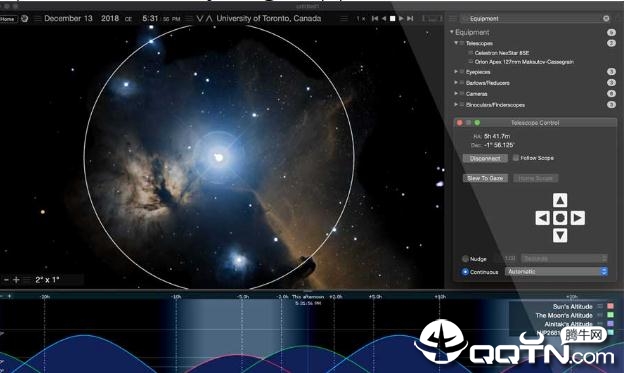Slew telescope right with right arrow
624x373 pixels.
pyautogui.click(x=577, y=218)
